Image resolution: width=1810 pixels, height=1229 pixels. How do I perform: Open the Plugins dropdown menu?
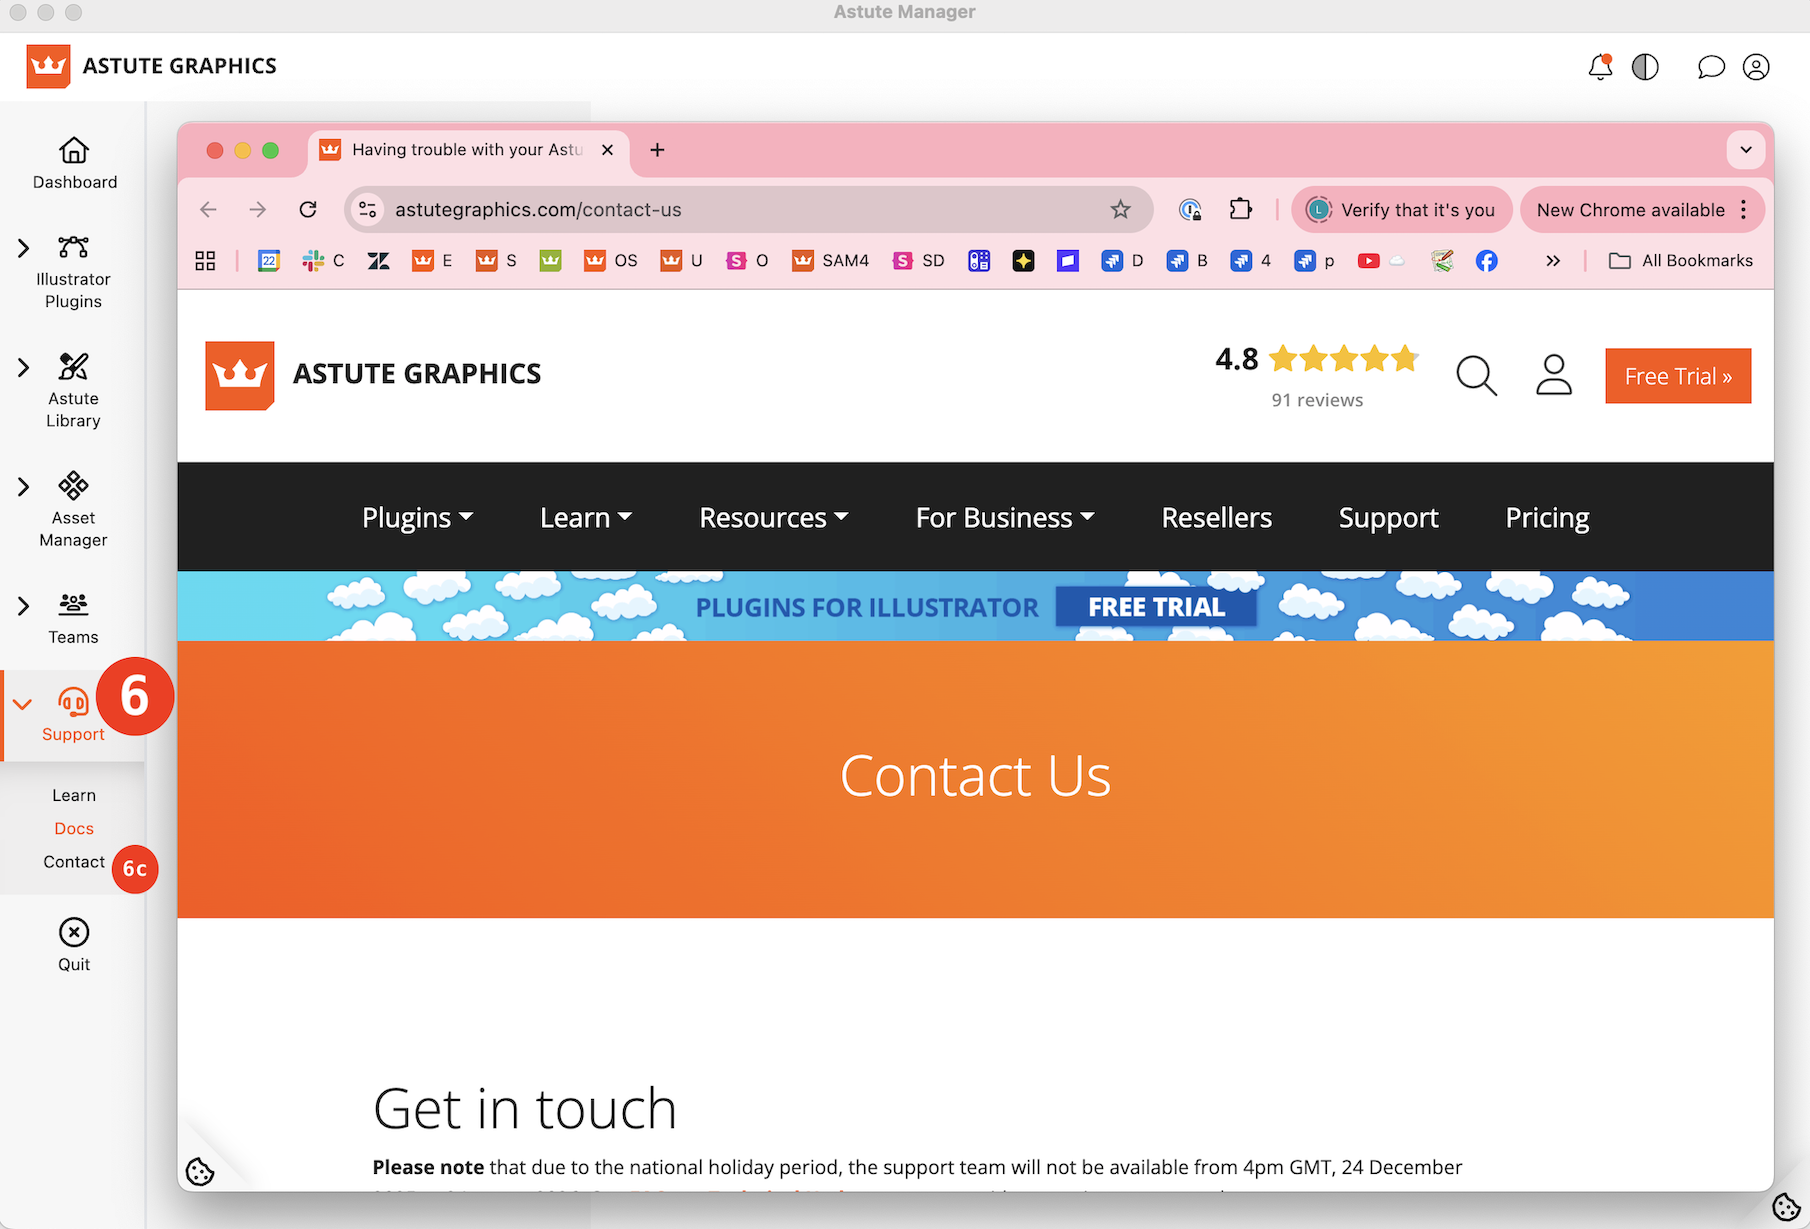(417, 518)
